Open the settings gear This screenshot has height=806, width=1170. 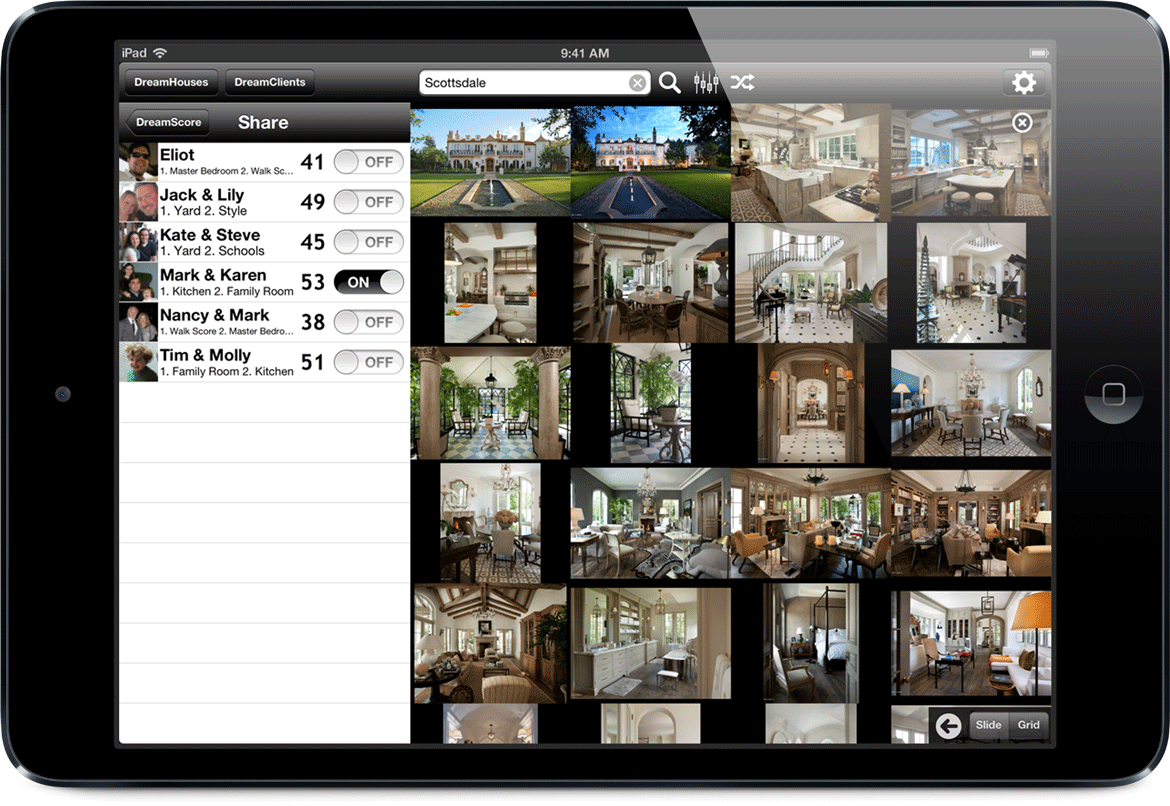pos(1024,82)
